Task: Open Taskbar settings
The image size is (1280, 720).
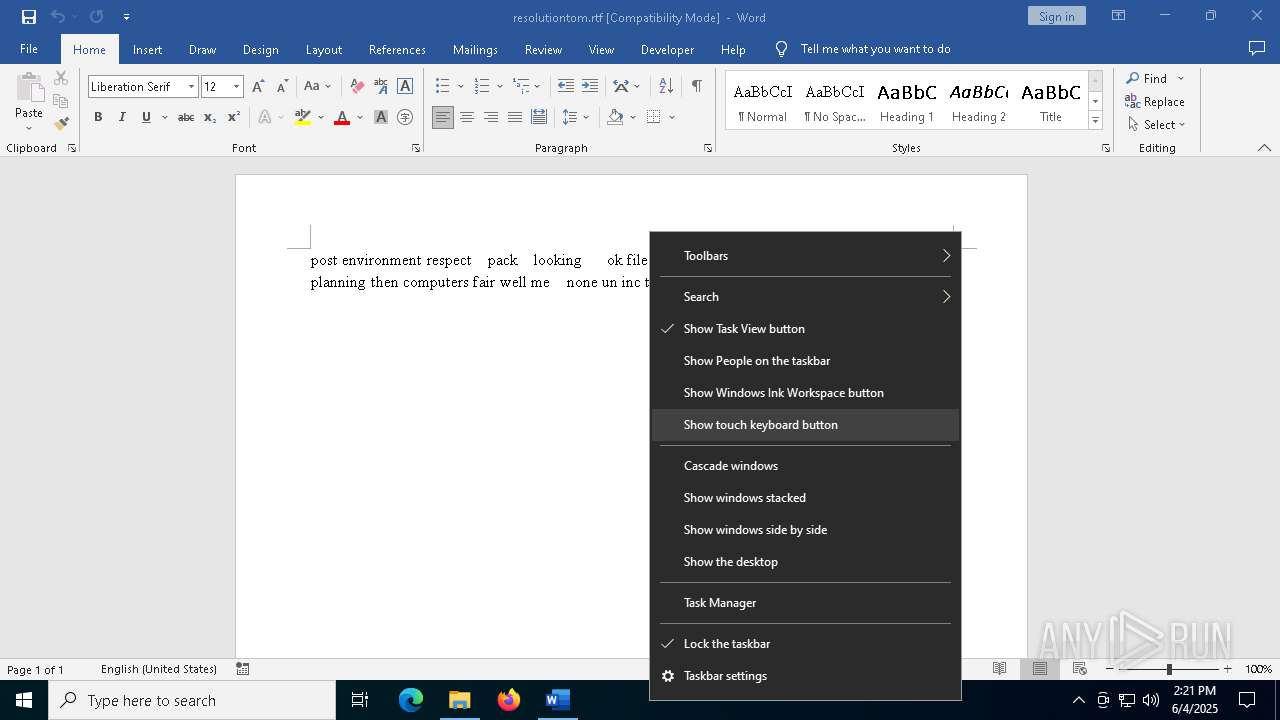Action: (x=805, y=675)
